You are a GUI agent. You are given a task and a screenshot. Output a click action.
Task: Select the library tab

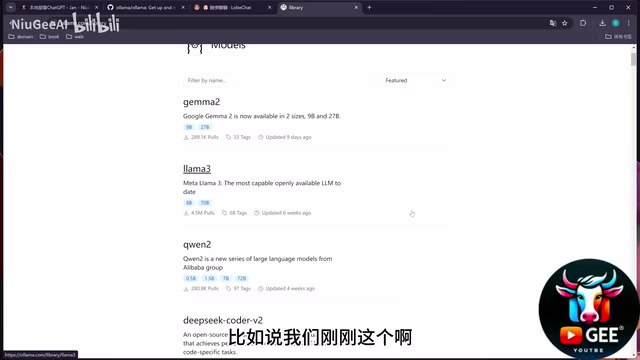coord(318,7)
